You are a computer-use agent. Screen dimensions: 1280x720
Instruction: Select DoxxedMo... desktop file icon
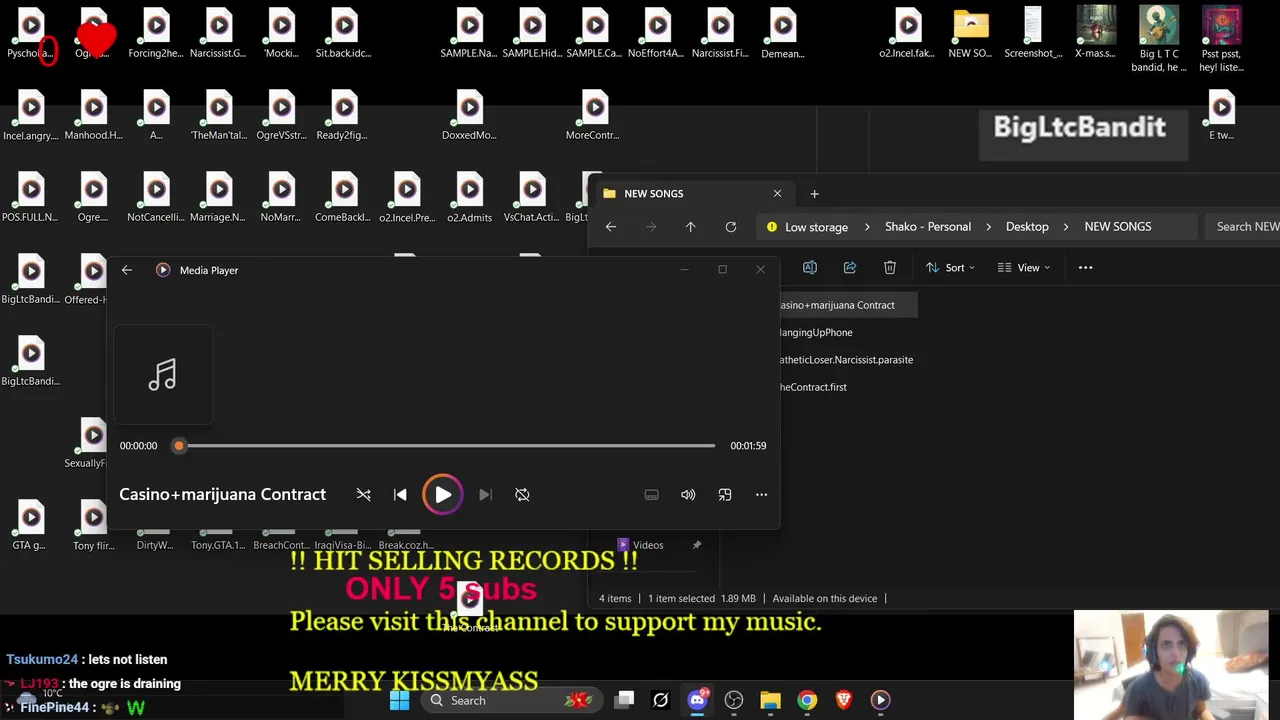[x=469, y=115]
